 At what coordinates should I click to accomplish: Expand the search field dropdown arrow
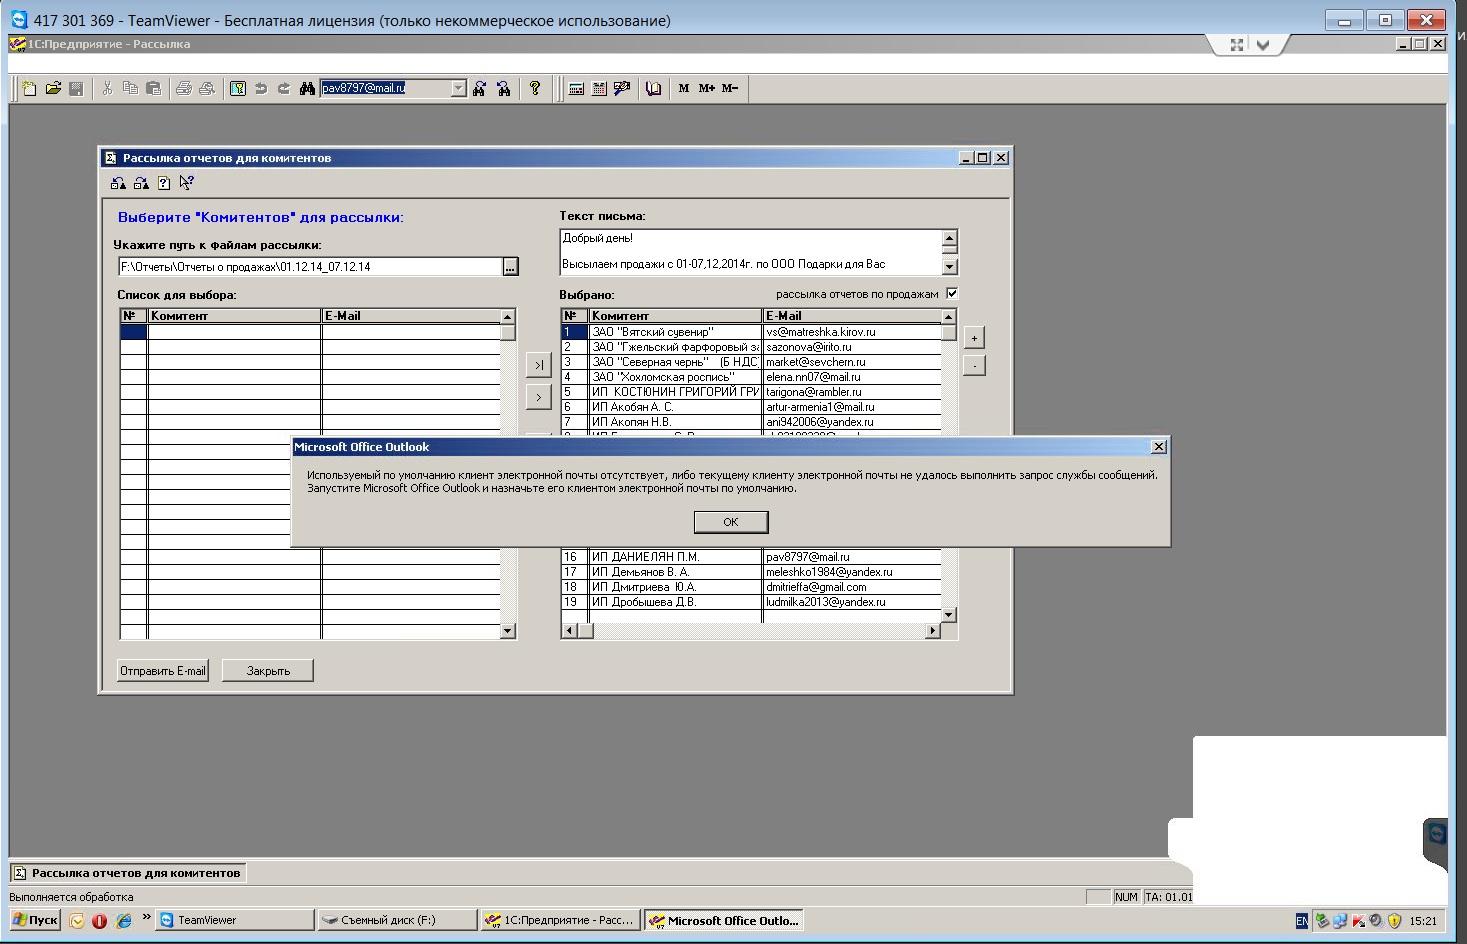pos(458,88)
